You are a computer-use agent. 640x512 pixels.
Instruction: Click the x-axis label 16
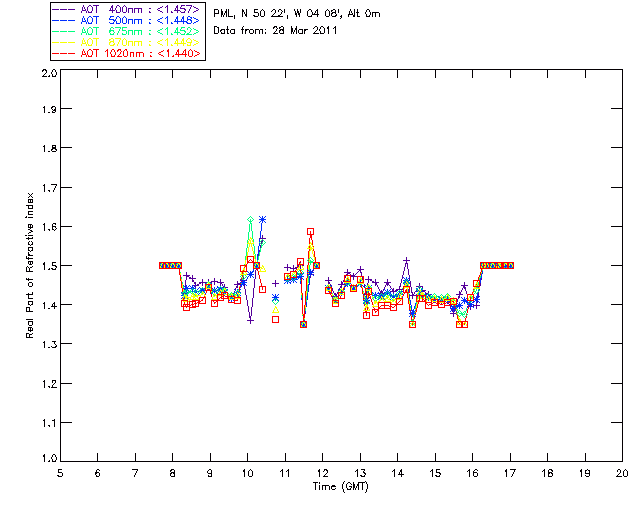click(x=473, y=473)
